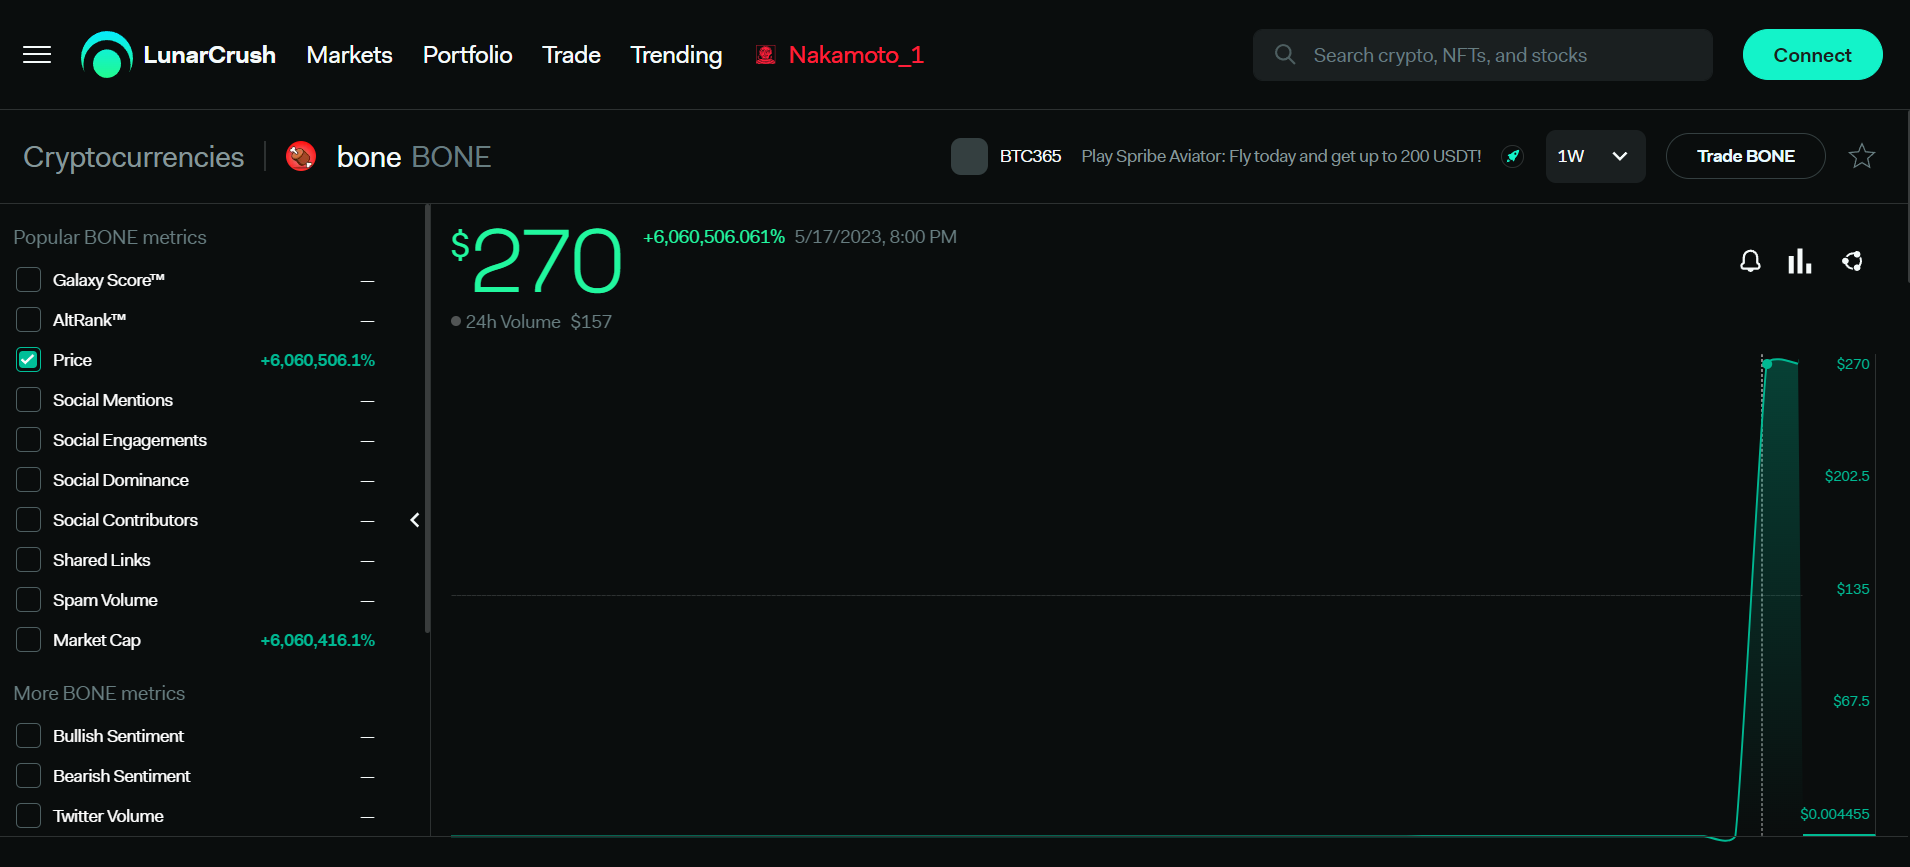Image resolution: width=1910 pixels, height=867 pixels.
Task: Open the hamburger menu
Action: (x=37, y=55)
